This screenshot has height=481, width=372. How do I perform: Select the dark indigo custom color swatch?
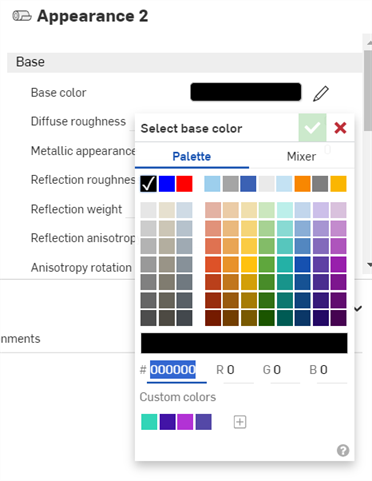coord(167,422)
